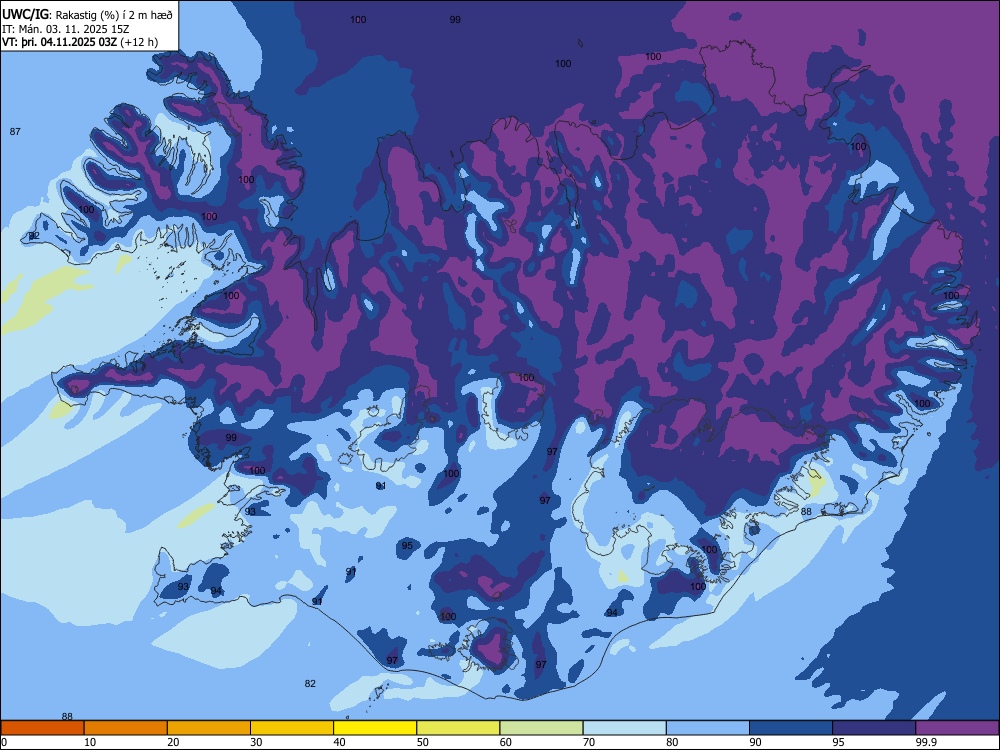The height and width of the screenshot is (750, 1000).
Task: Click the '0' legend tick label
Action: pos(4,742)
